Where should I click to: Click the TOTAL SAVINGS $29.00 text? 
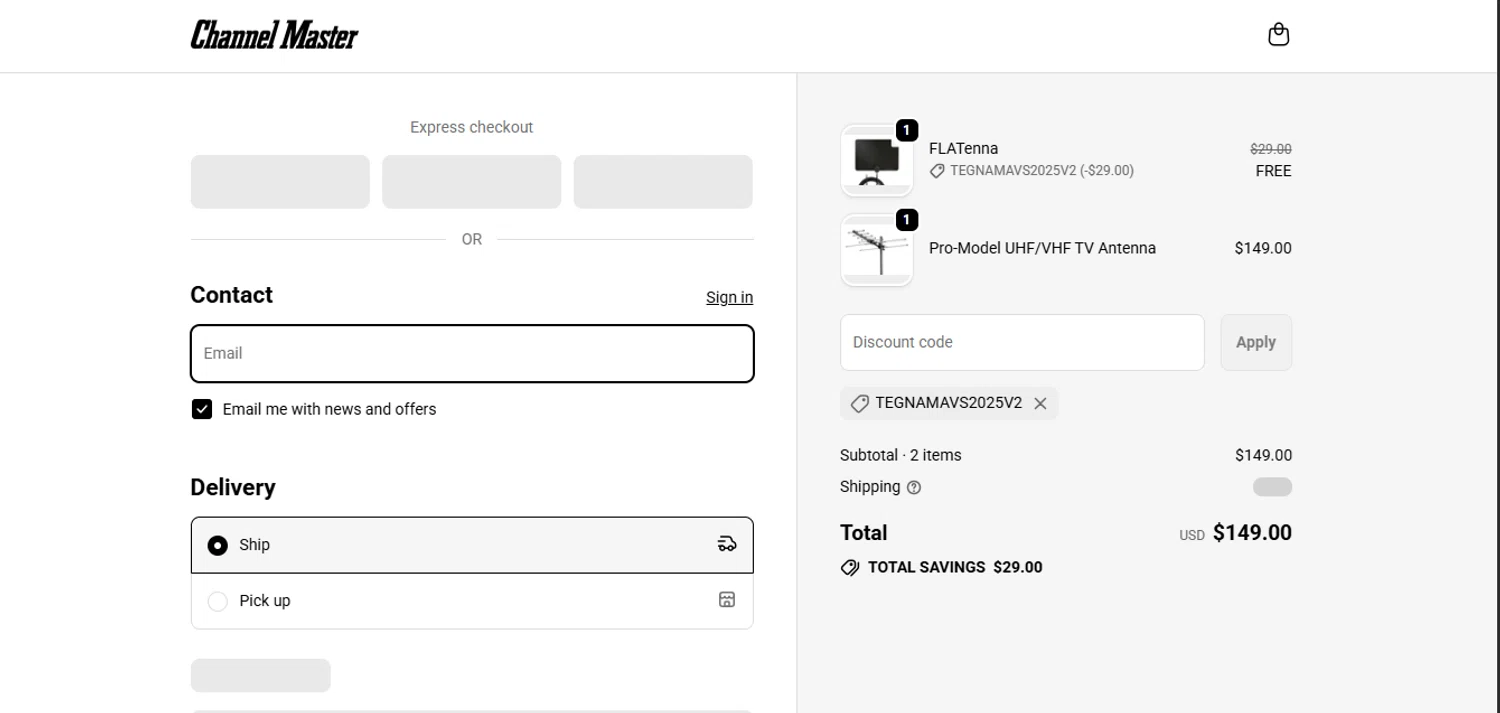955,568
